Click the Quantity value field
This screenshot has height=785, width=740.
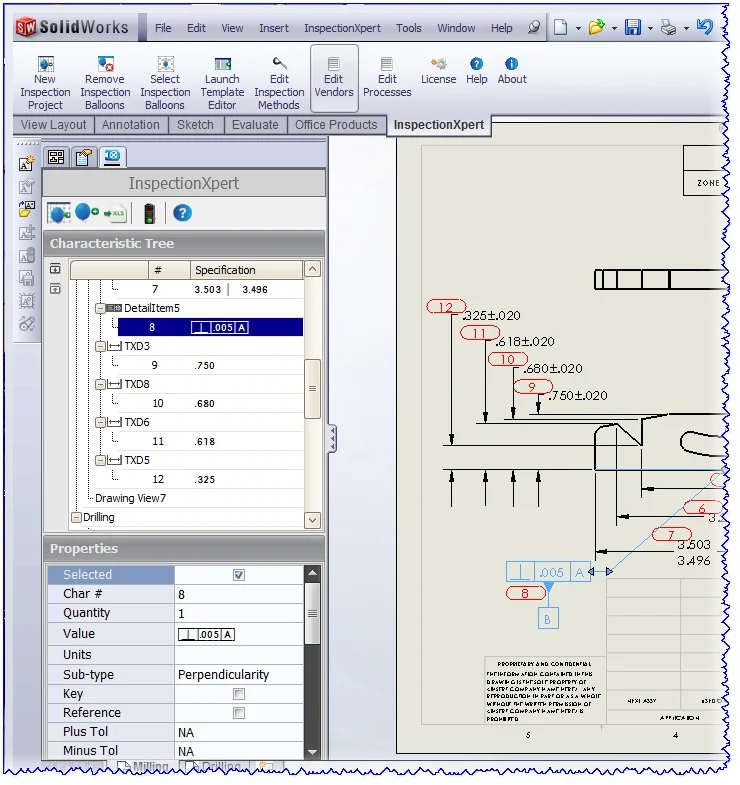tap(238, 613)
